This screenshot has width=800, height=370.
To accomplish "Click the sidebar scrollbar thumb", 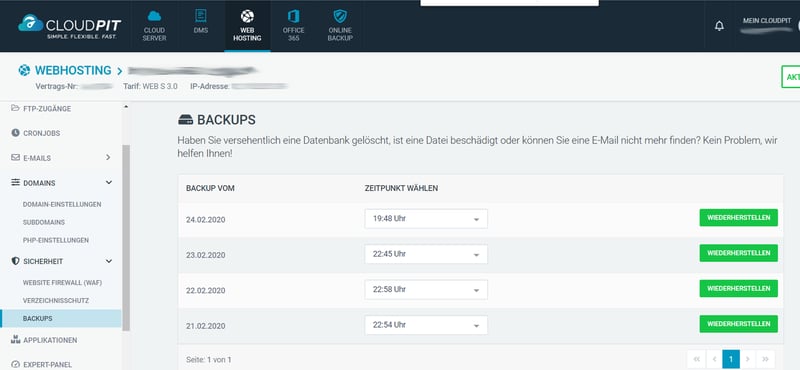I will pyautogui.click(x=126, y=238).
